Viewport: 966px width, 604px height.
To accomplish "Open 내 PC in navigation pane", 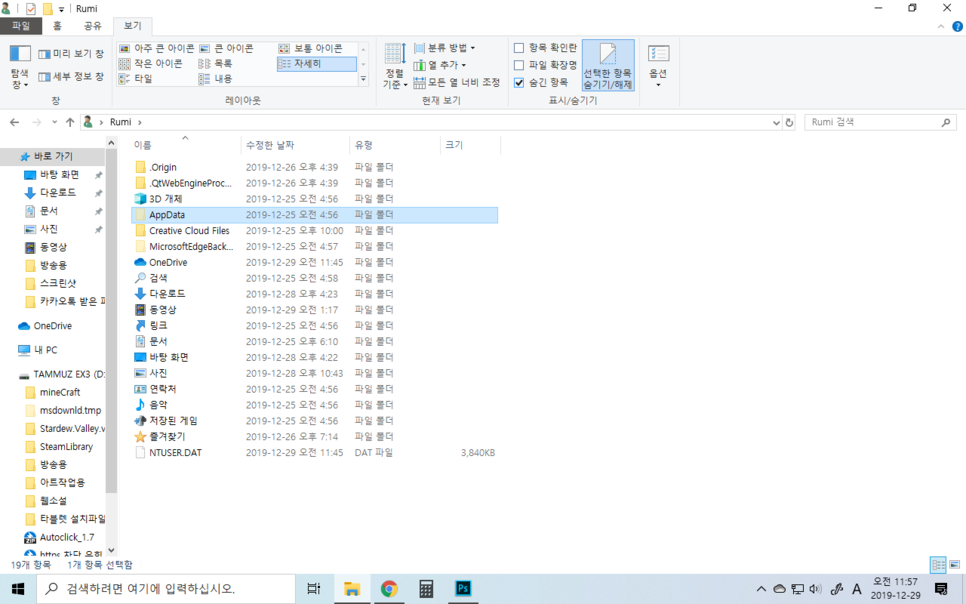I will pos(46,350).
